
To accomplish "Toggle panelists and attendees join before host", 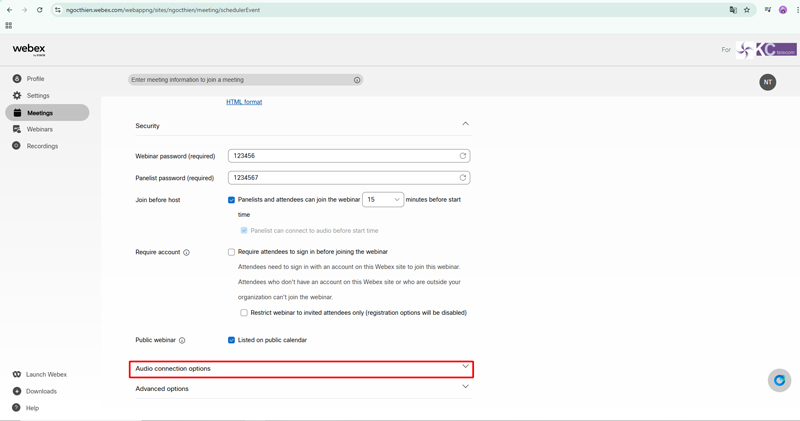I will tap(231, 200).
